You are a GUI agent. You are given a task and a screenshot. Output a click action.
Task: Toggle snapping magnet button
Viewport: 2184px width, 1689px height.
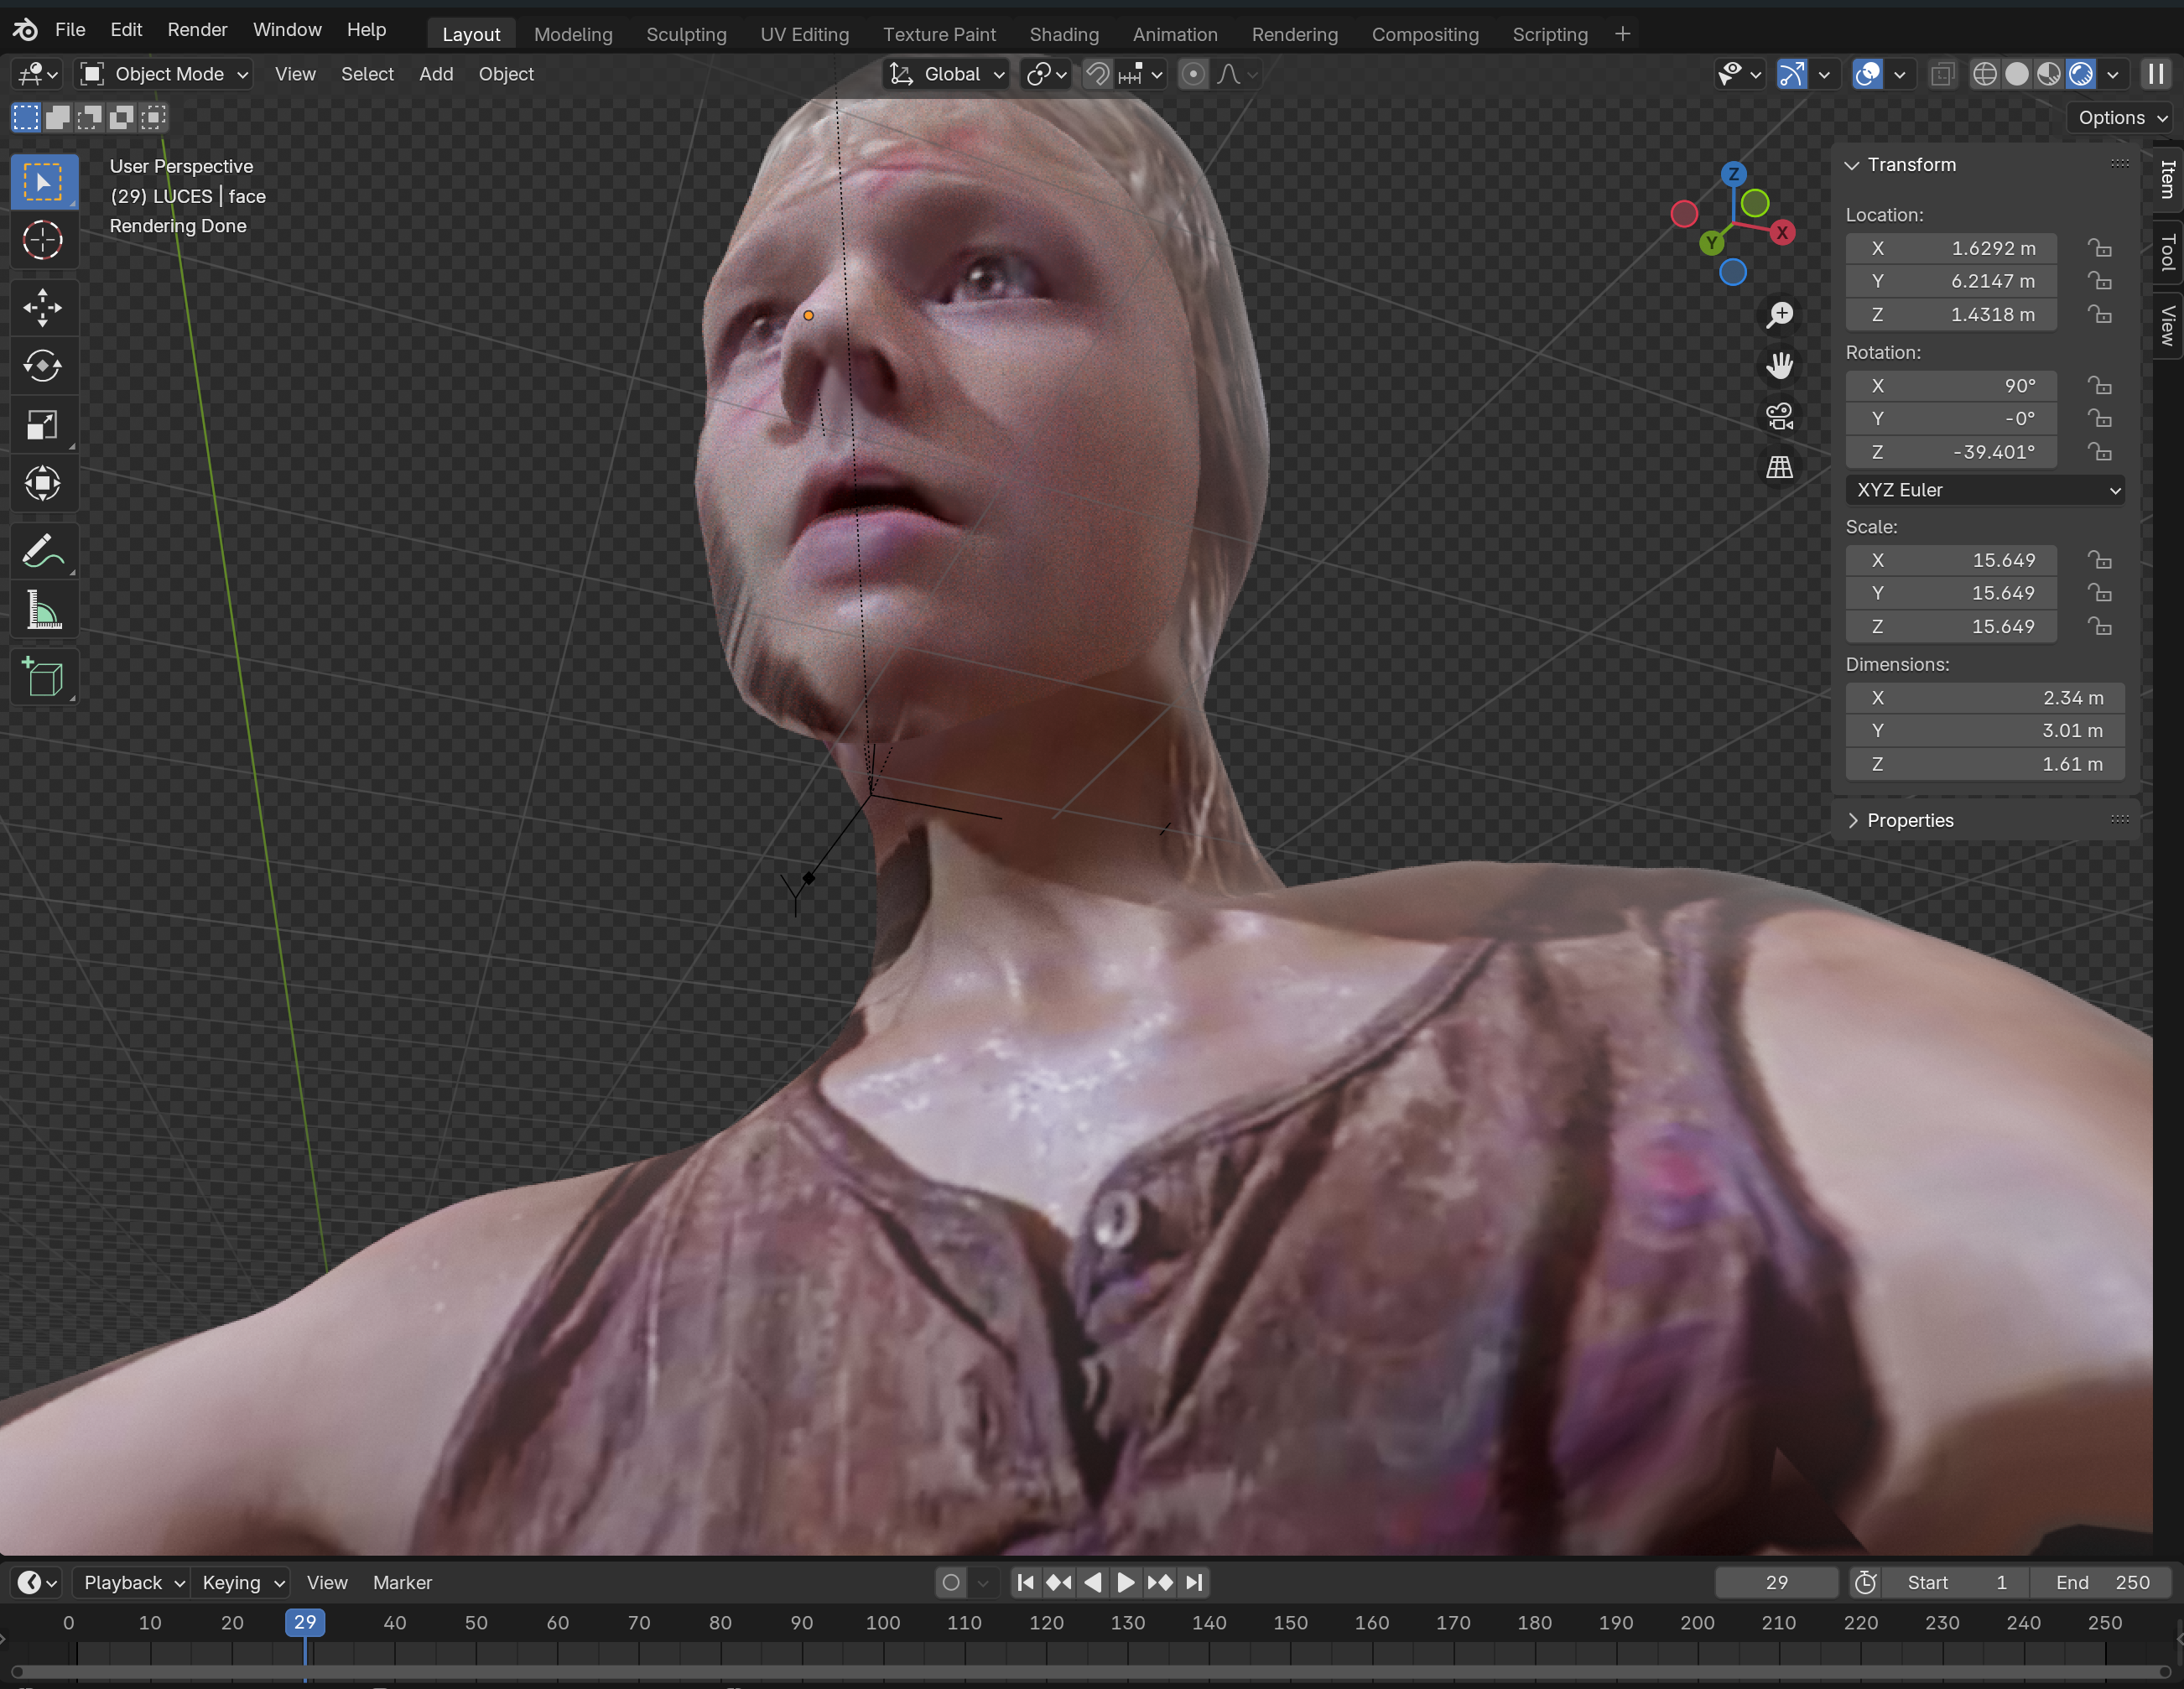tap(1097, 74)
